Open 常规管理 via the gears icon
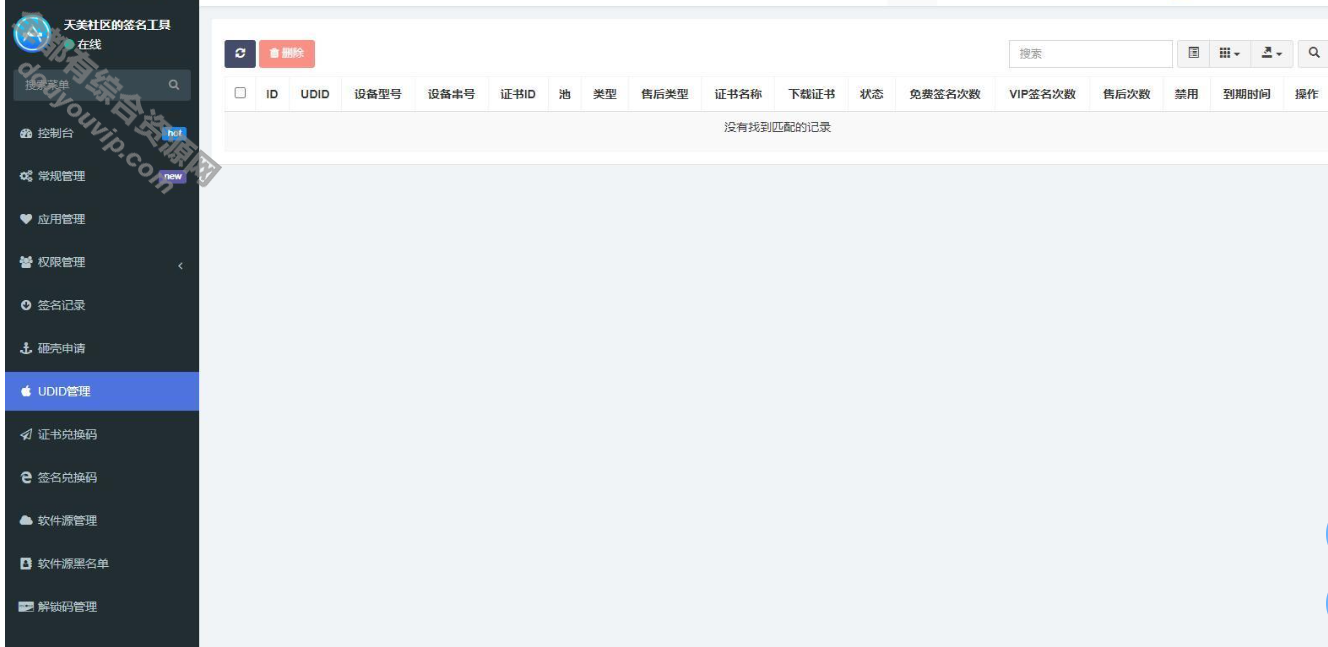Image resolution: width=1328 pixels, height=647 pixels. coord(27,176)
